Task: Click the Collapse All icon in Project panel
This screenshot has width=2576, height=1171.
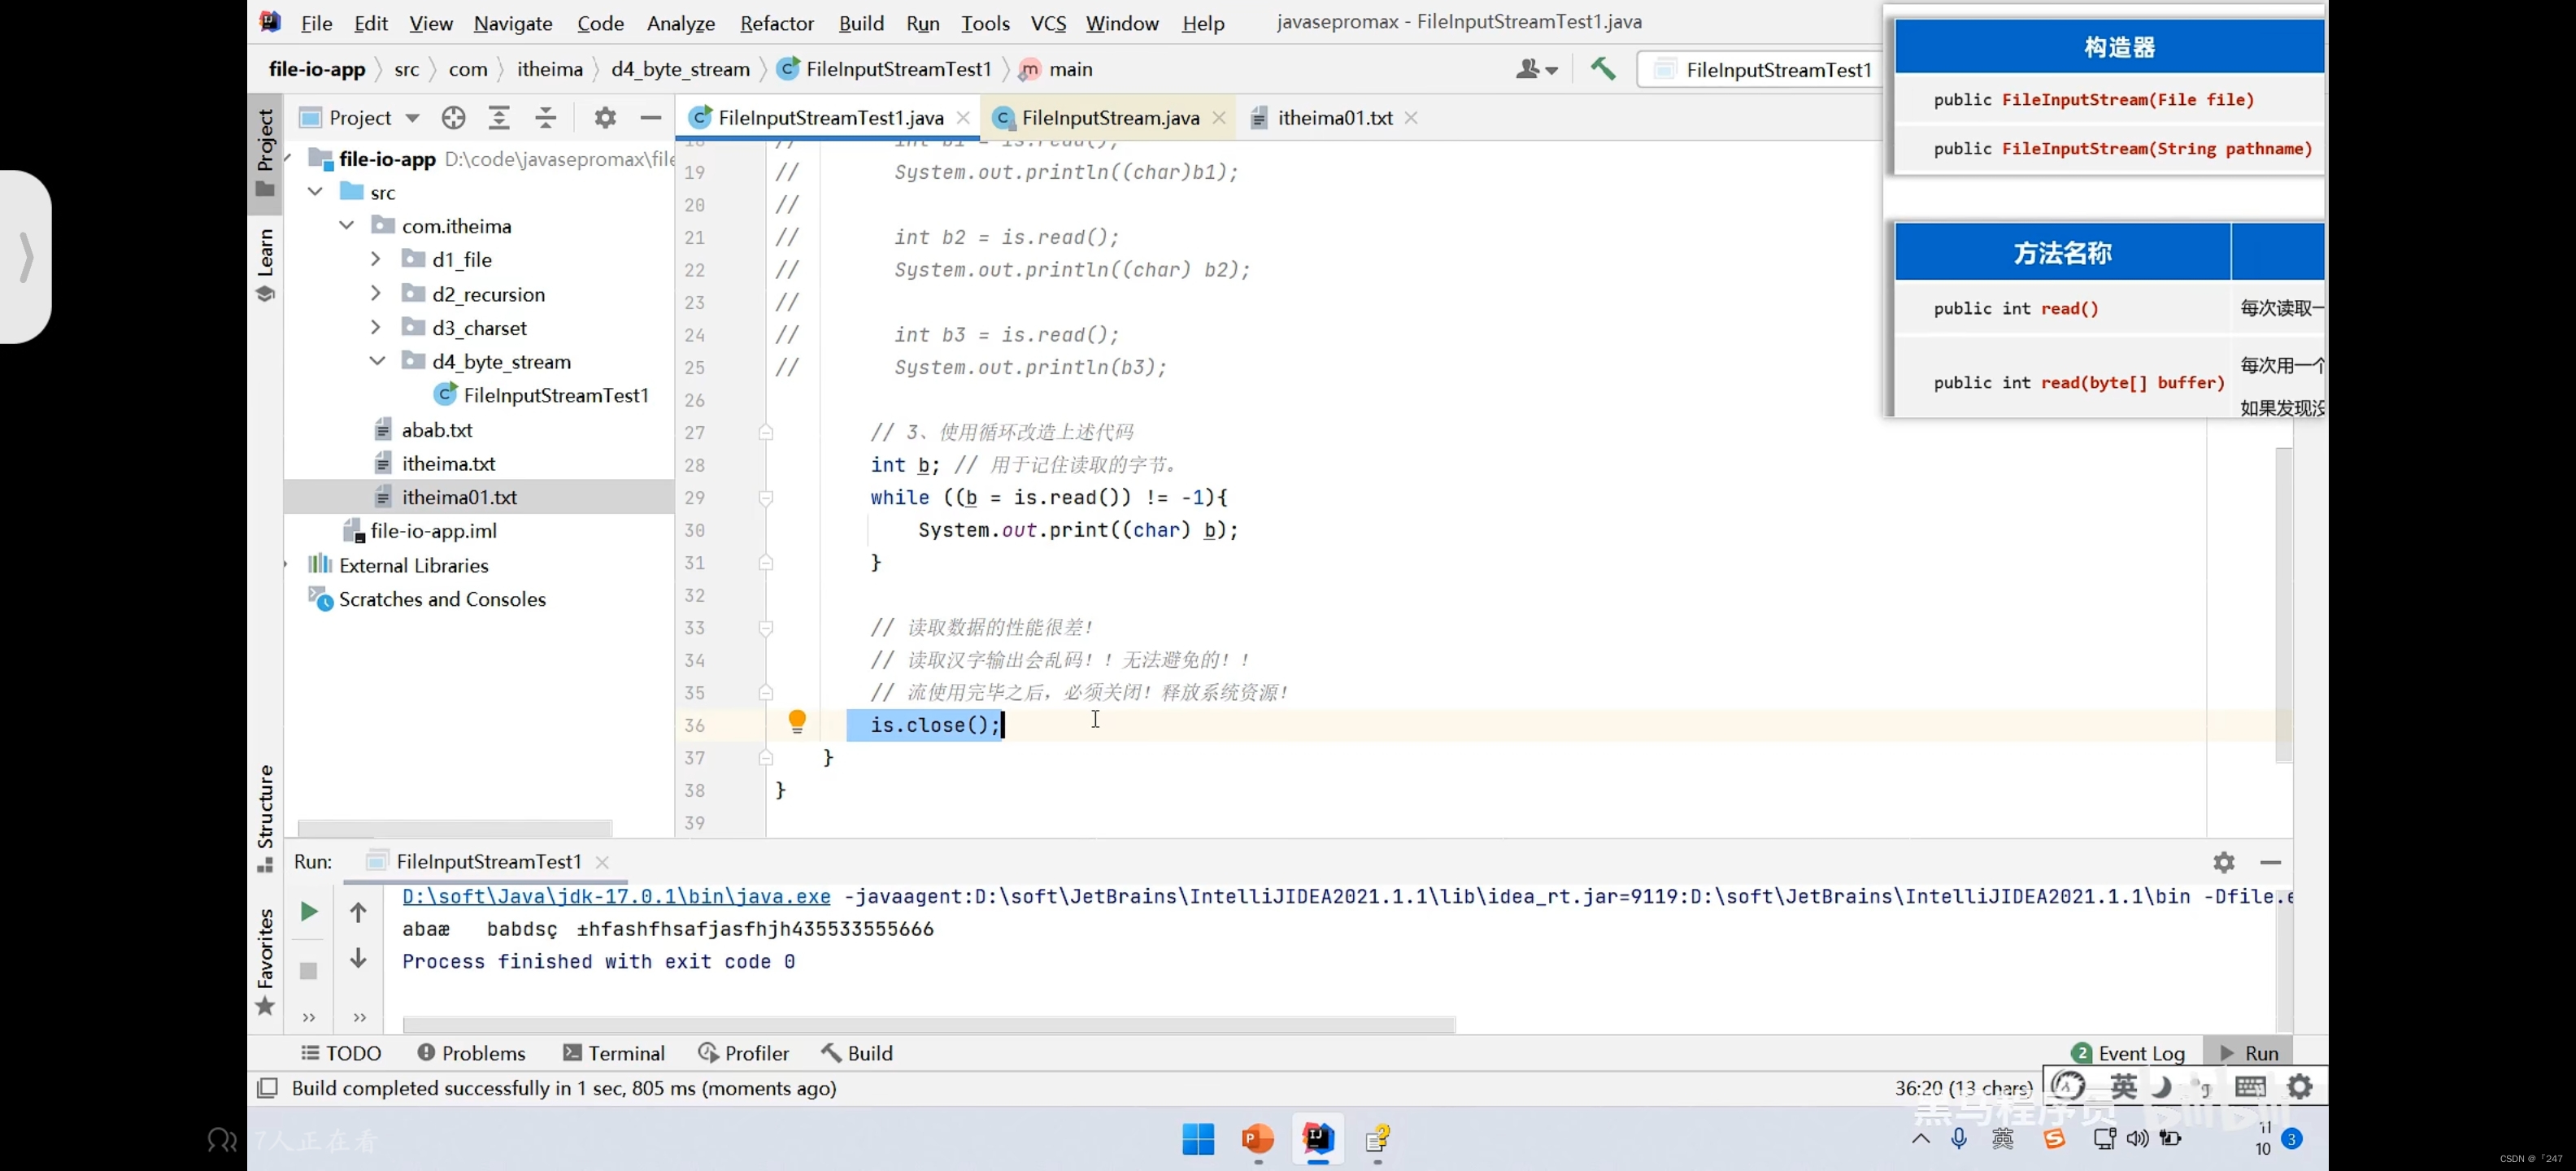Action: pyautogui.click(x=545, y=118)
